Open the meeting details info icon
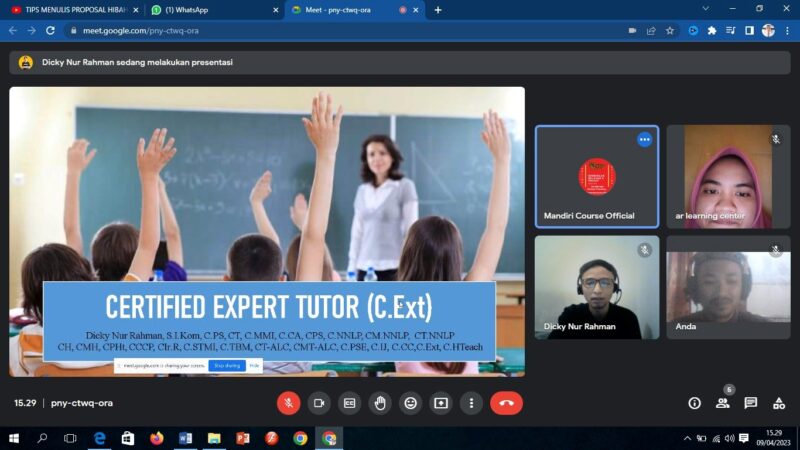Image resolution: width=800 pixels, height=450 pixels. [694, 403]
